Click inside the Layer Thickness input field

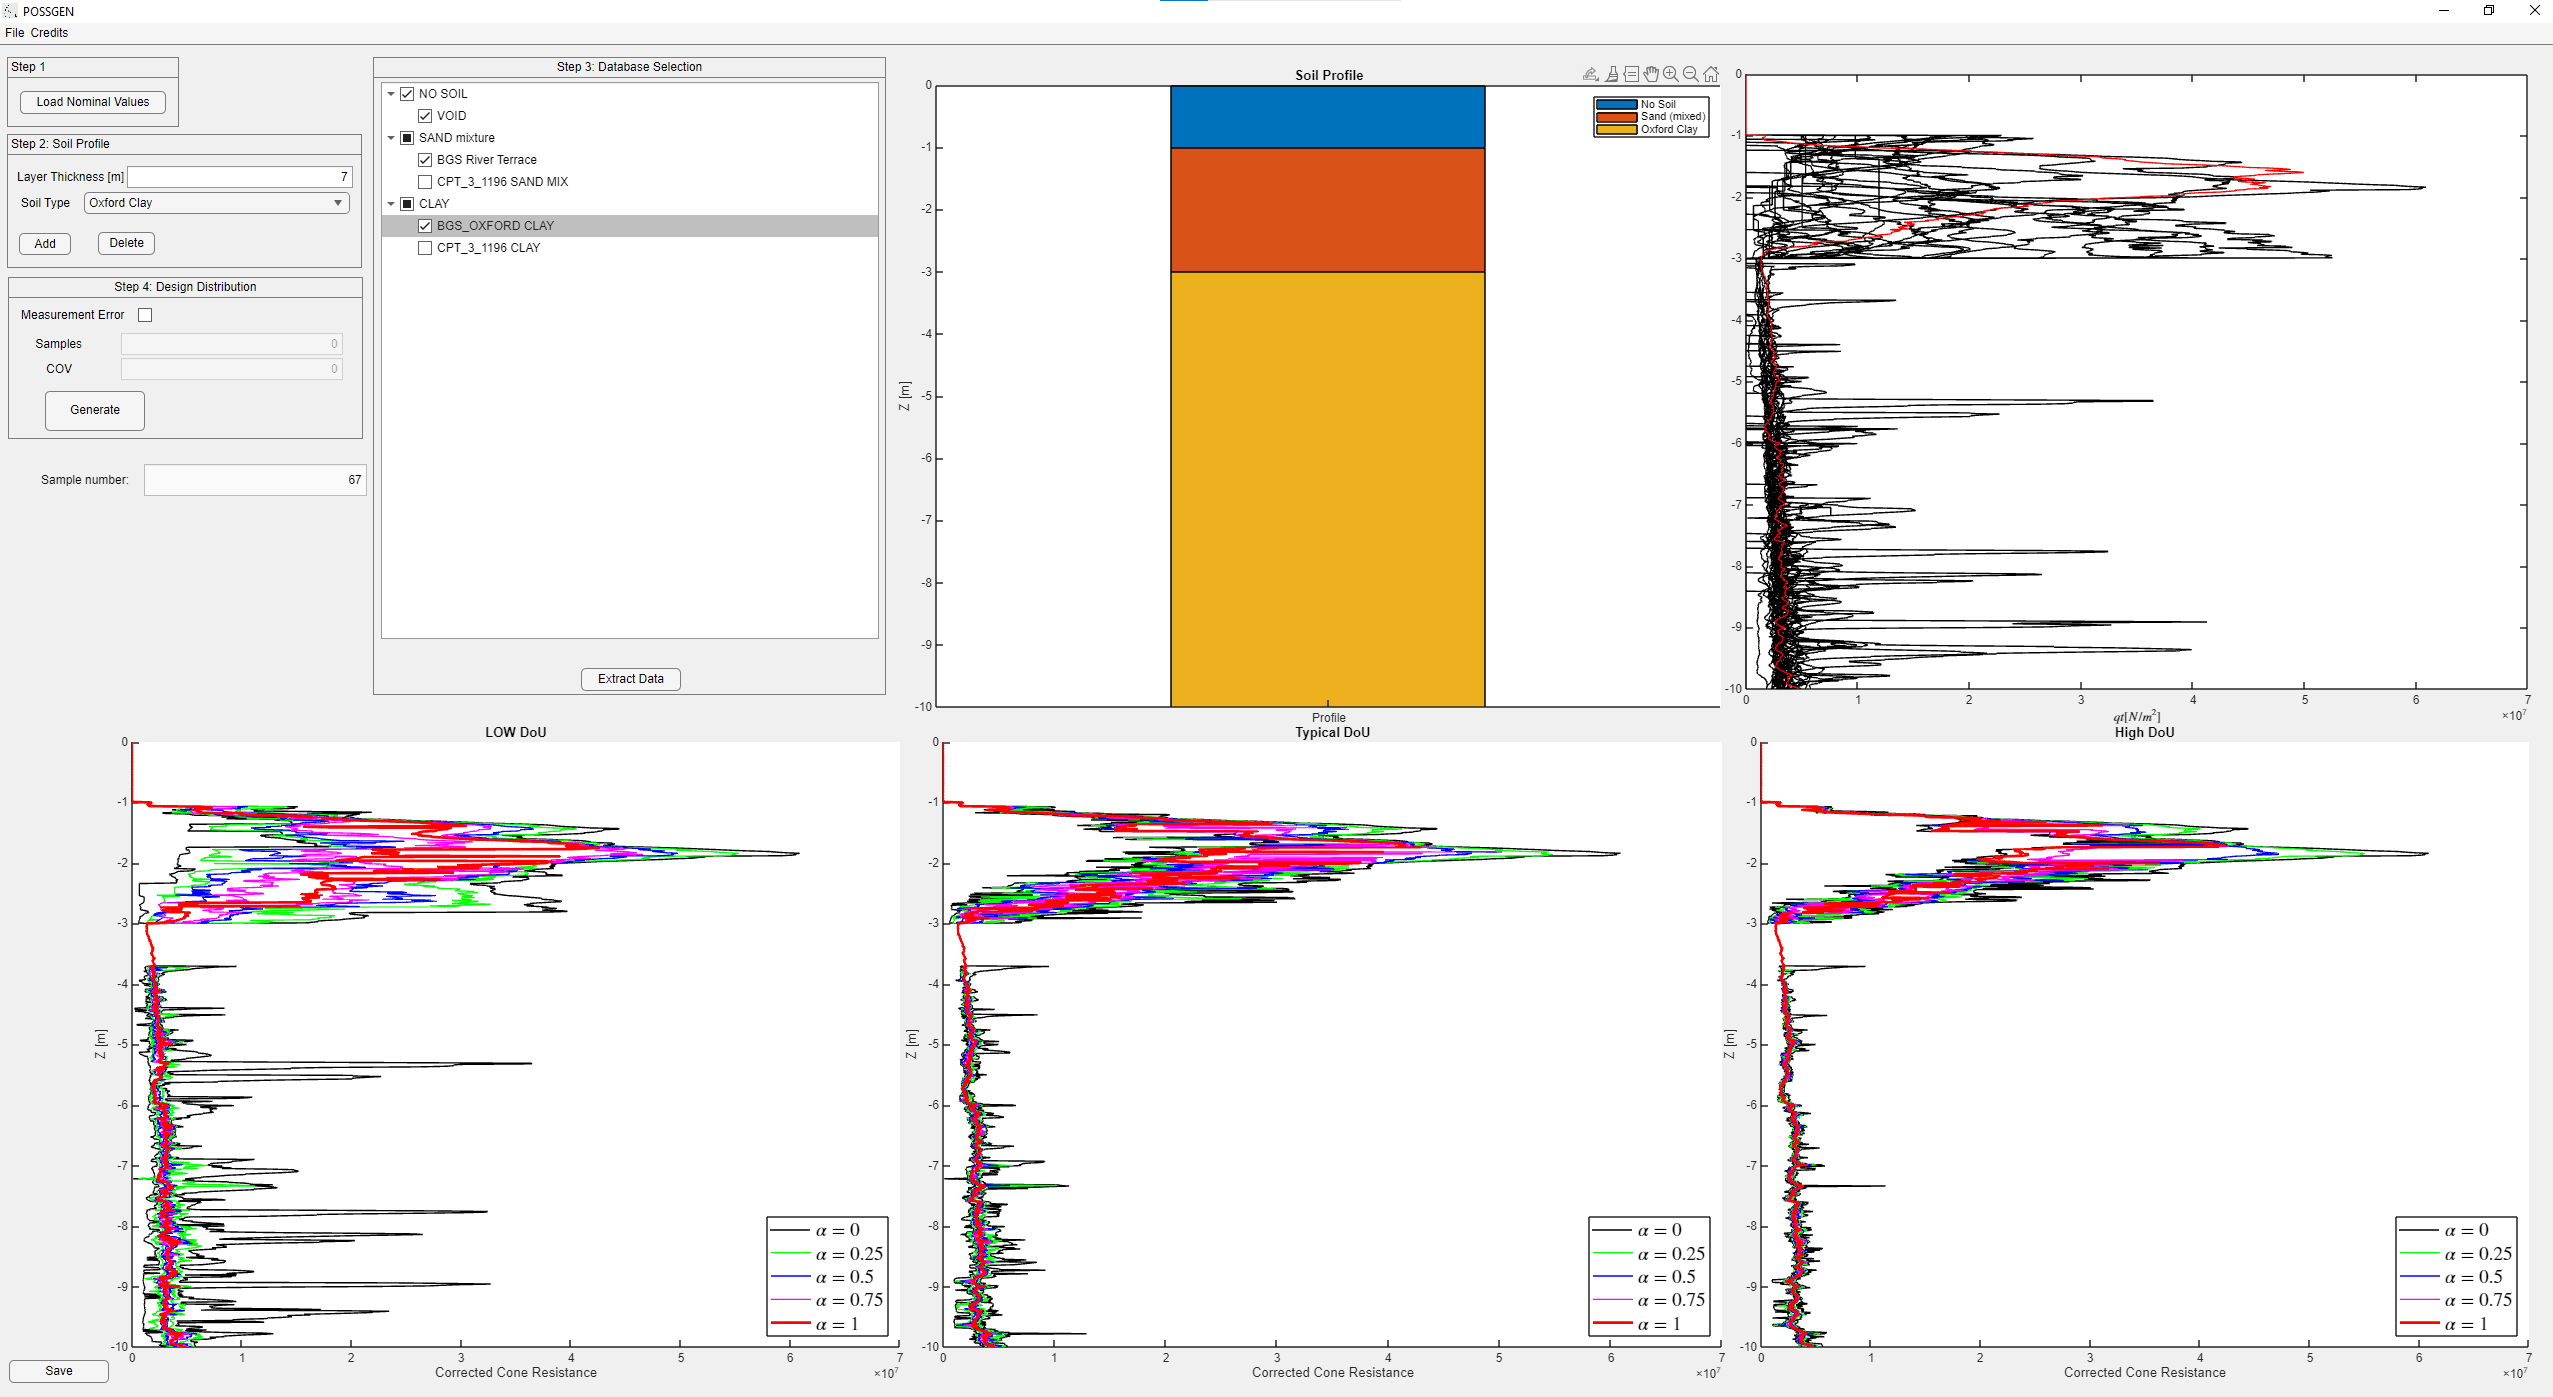238,176
